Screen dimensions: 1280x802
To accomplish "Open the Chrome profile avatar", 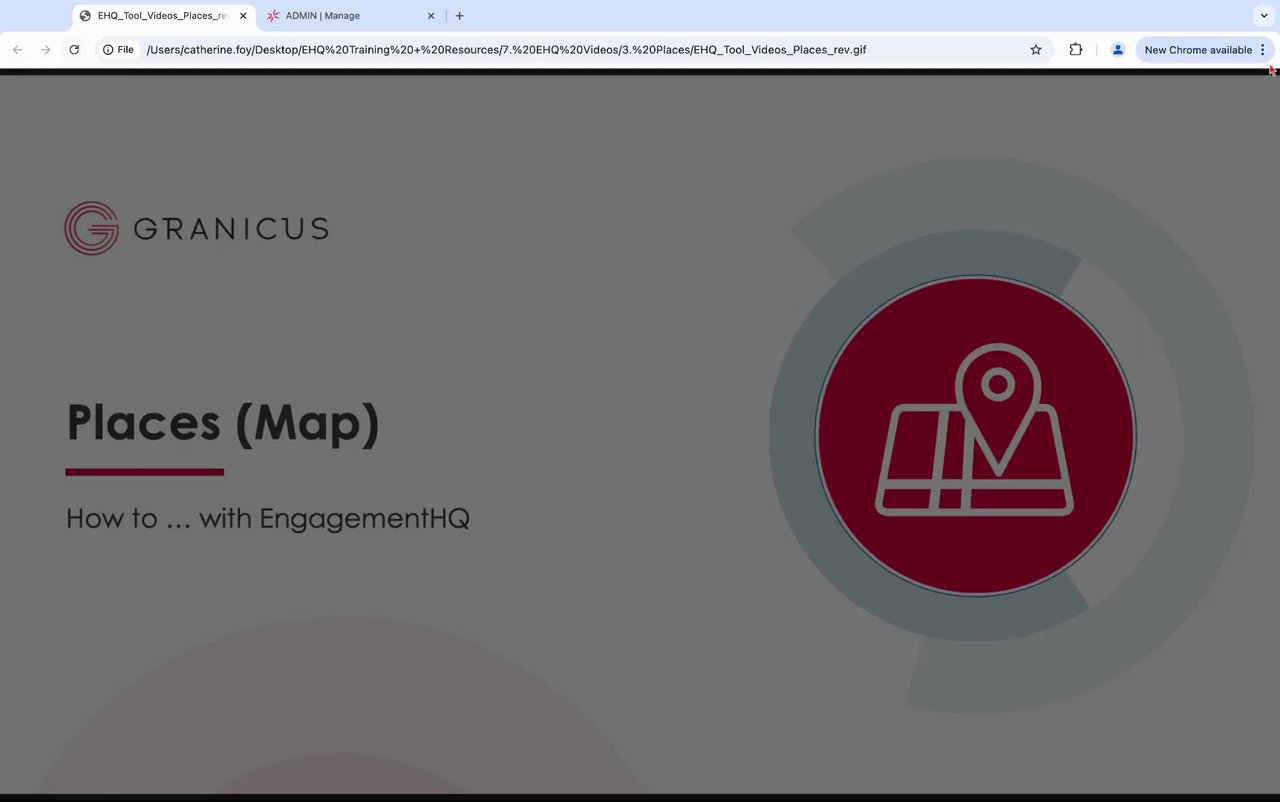I will click(x=1118, y=49).
